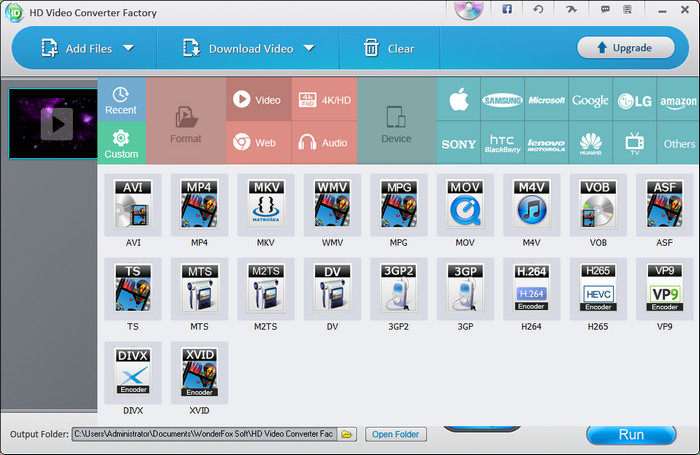Edit the Output Folder path field
Viewport: 700px width, 455px height.
pos(205,434)
